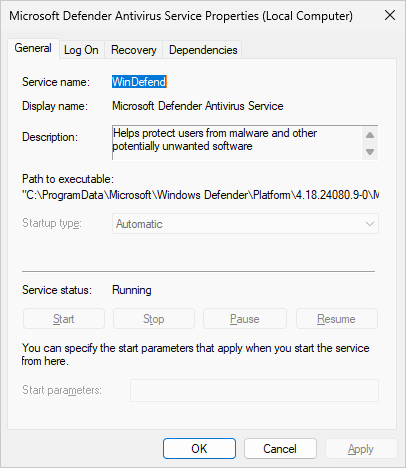This screenshot has height=468, width=406.
Task: Click the Running service status text
Action: pos(132,290)
